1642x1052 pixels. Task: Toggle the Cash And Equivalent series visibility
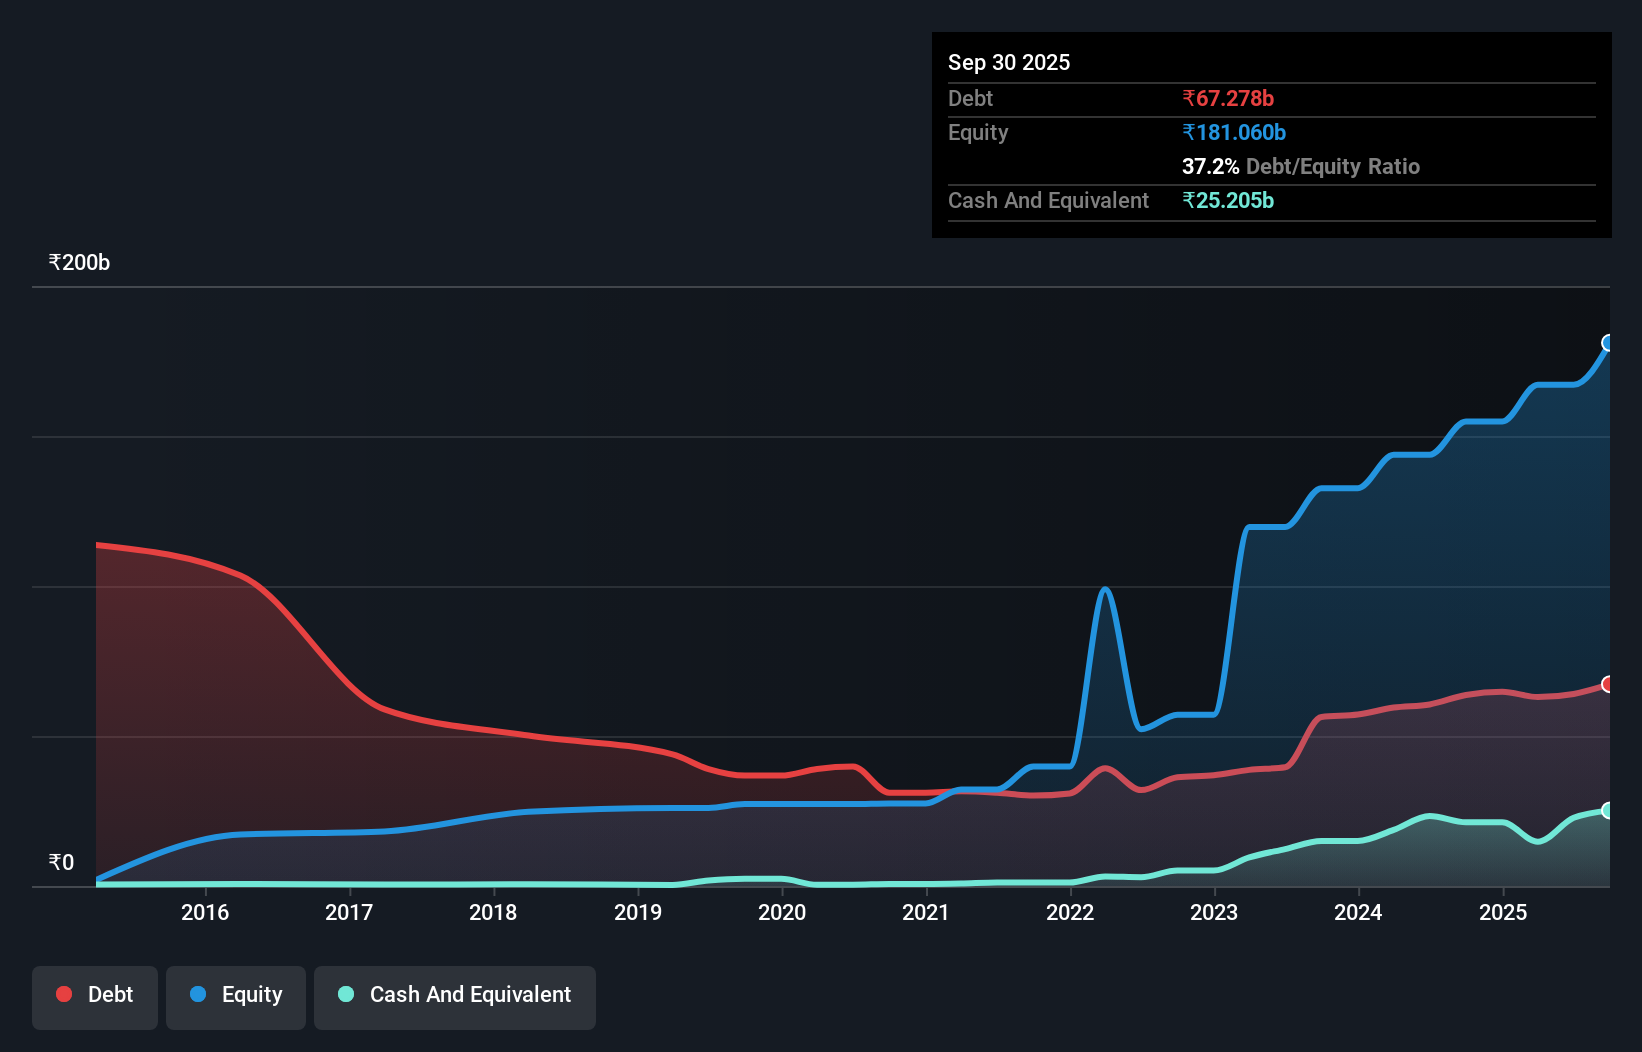[455, 995]
